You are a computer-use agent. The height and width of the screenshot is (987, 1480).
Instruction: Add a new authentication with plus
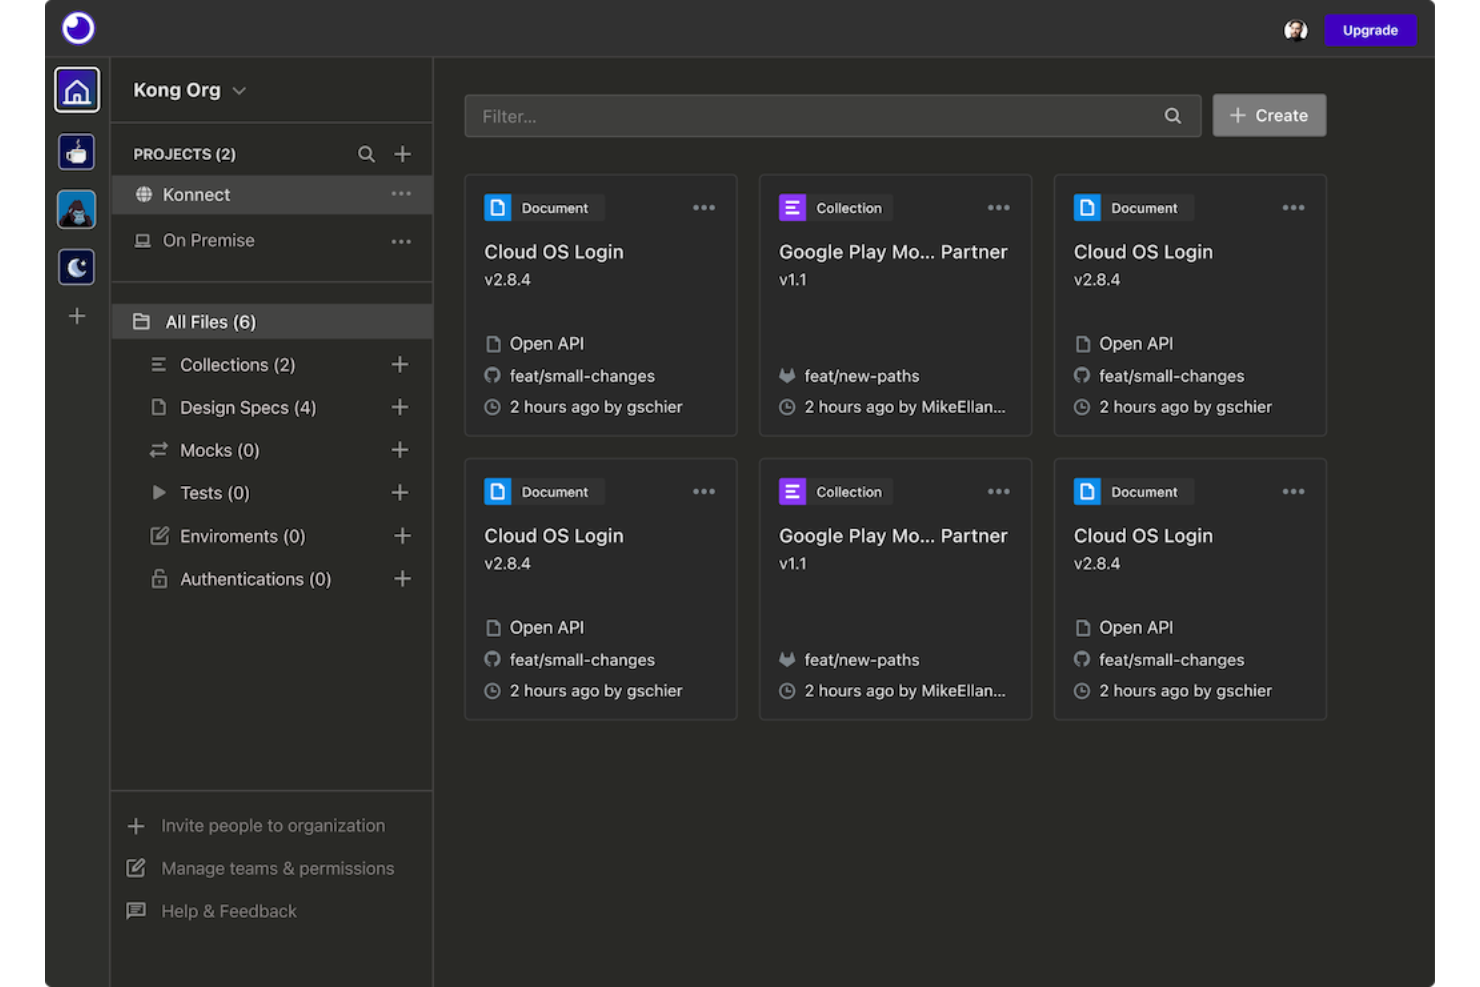pos(402,579)
